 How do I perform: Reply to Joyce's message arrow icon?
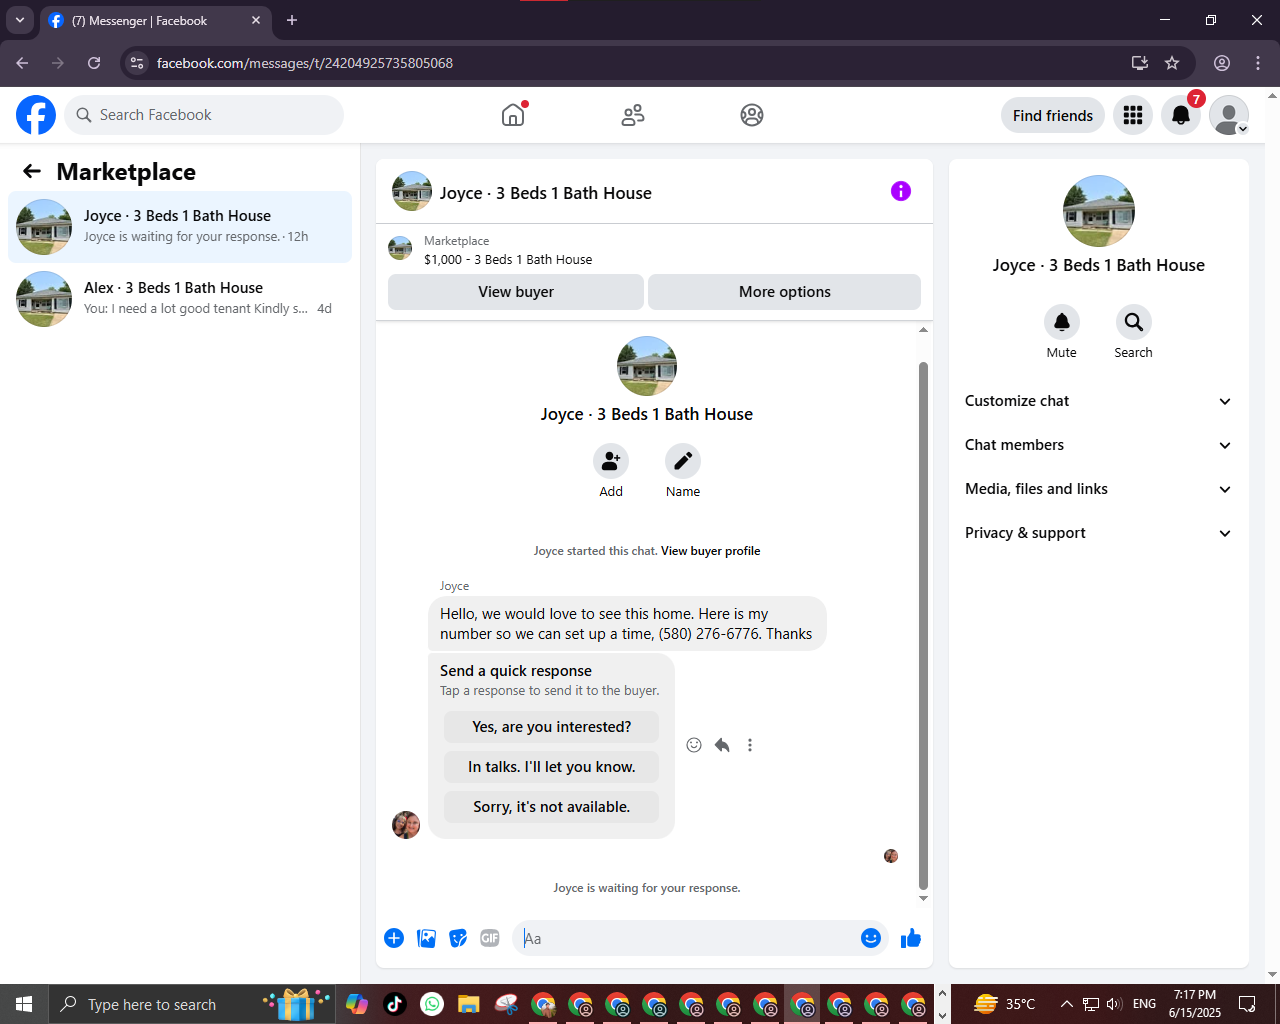[x=722, y=745]
